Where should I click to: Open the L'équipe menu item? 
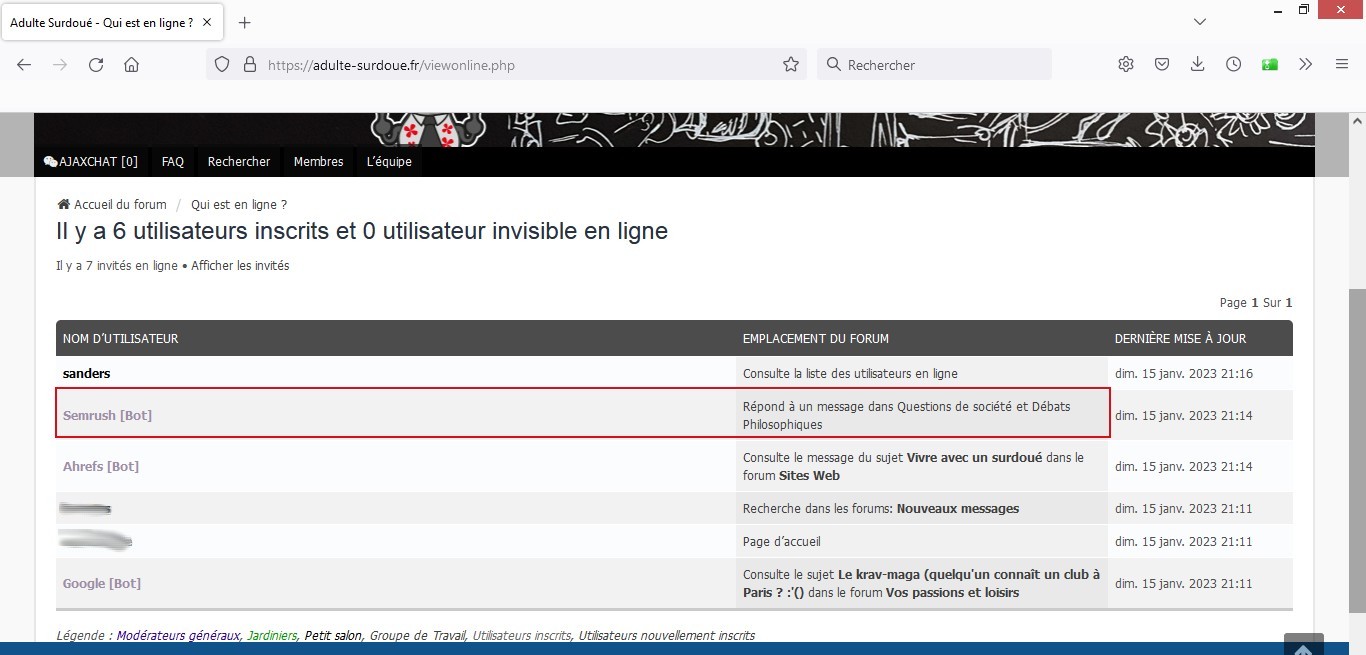pos(389,161)
